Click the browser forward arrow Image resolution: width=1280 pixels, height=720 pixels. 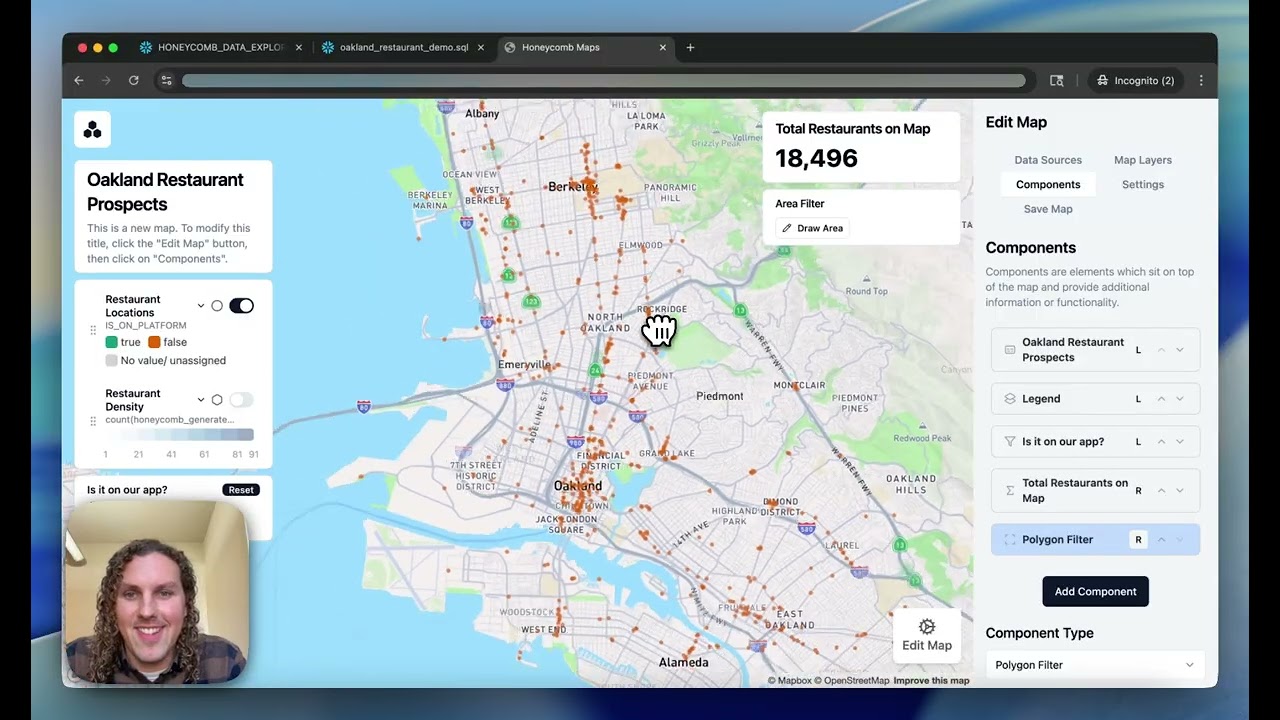click(x=106, y=80)
